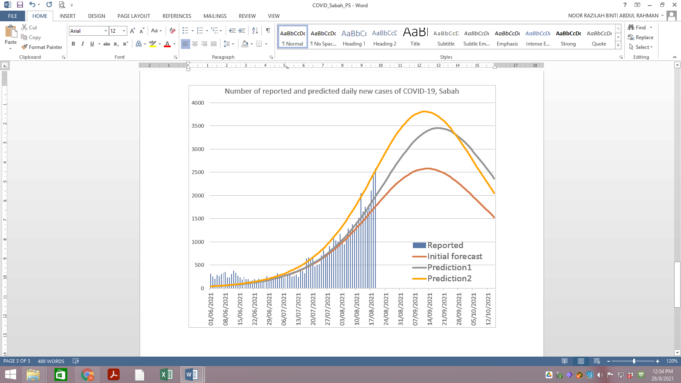
Task: Click the Paste button
Action: point(10,36)
